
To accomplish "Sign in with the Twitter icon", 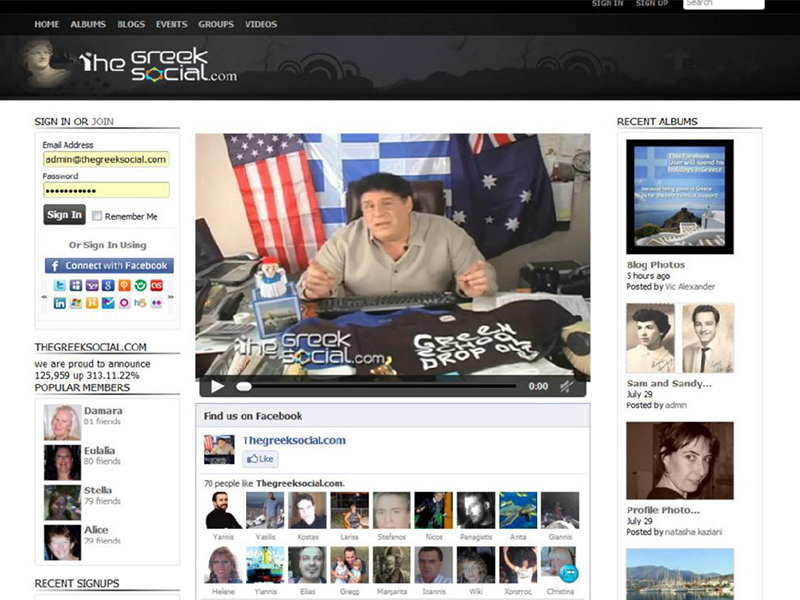I will [x=60, y=285].
